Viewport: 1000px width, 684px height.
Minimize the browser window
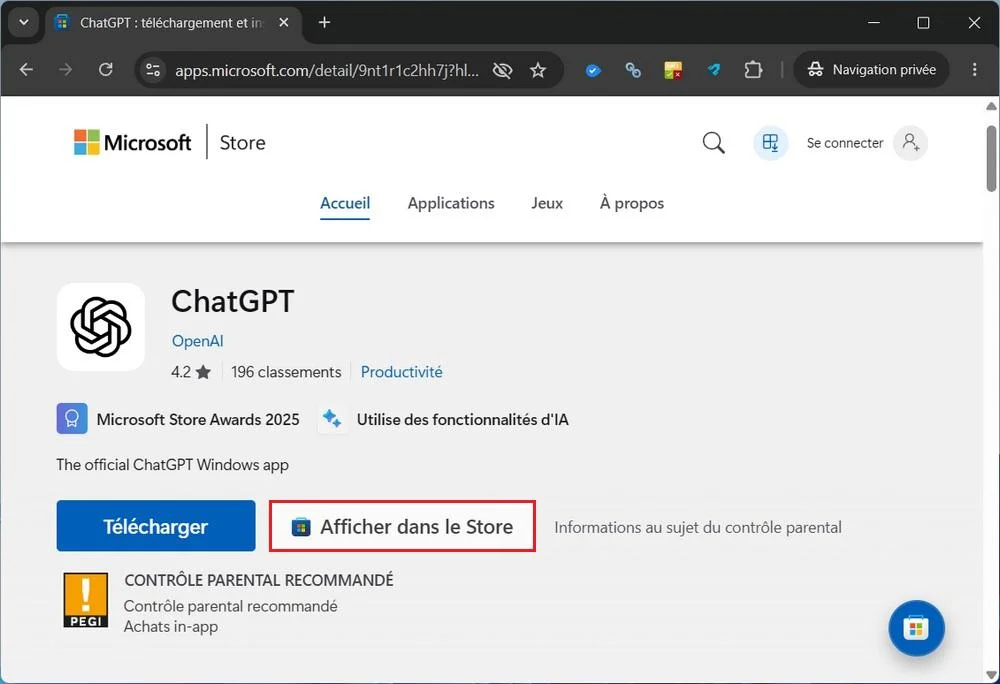[874, 22]
